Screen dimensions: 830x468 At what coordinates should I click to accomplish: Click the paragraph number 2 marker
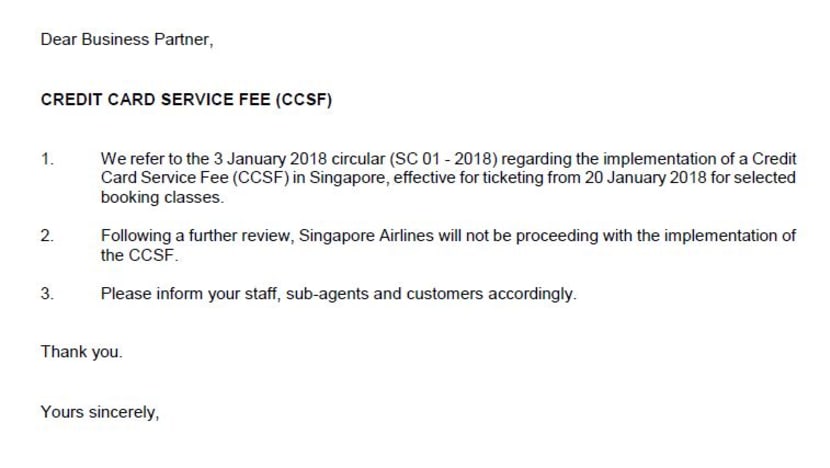tap(47, 236)
